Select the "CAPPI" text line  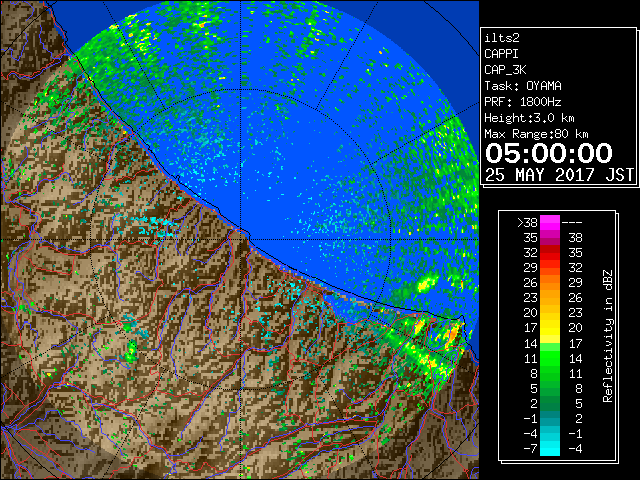point(501,54)
